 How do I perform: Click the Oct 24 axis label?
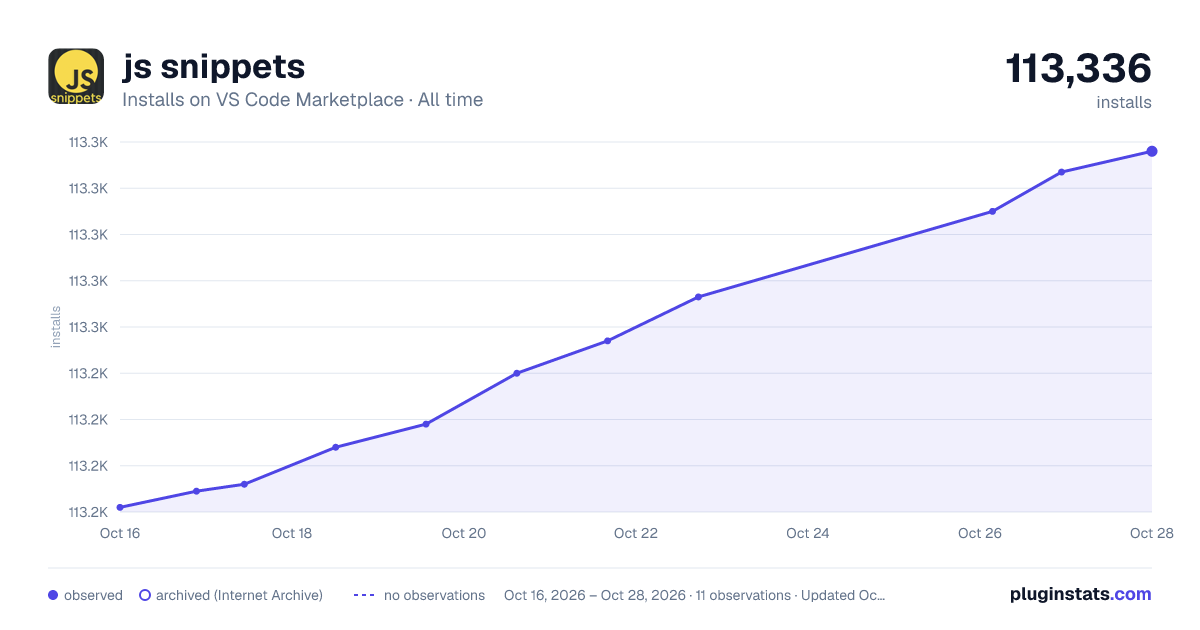808,533
